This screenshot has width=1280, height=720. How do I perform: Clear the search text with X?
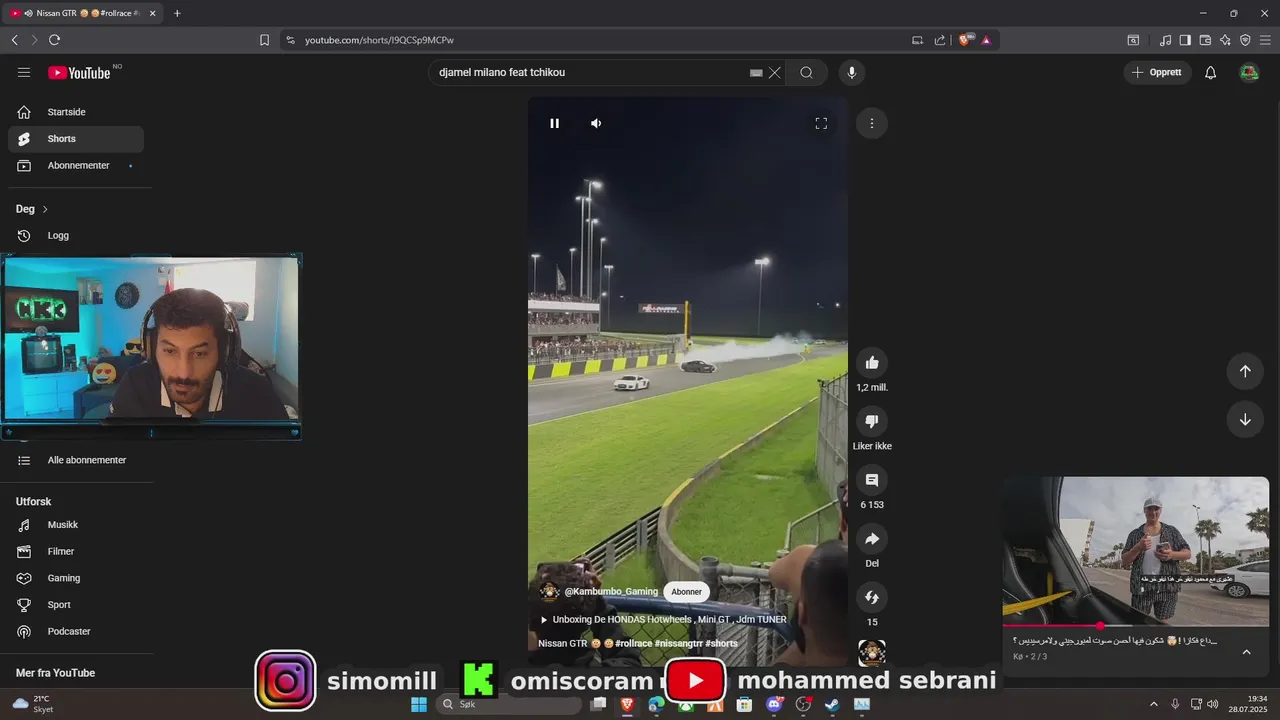tap(774, 72)
